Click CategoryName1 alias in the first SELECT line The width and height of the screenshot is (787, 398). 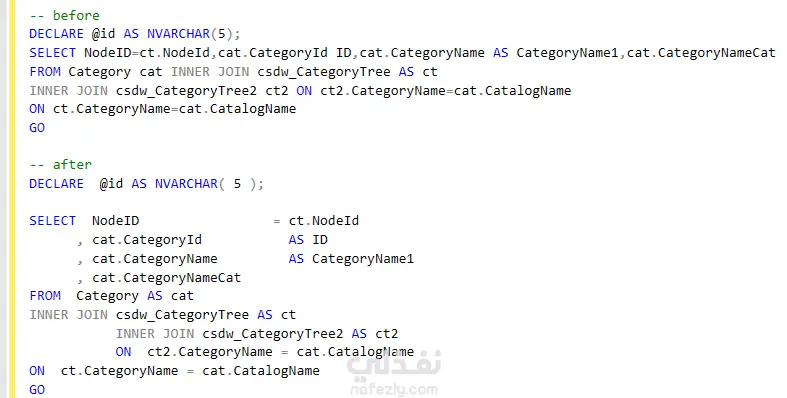(567, 53)
